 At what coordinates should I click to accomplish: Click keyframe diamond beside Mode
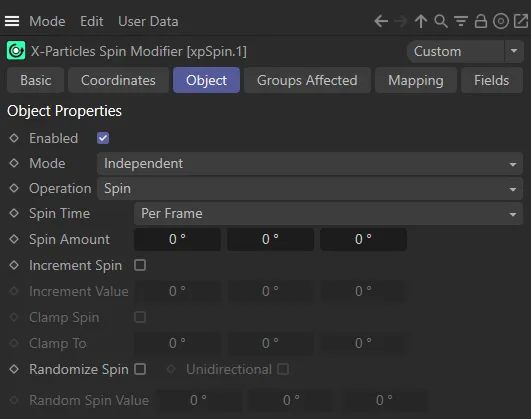click(x=14, y=163)
